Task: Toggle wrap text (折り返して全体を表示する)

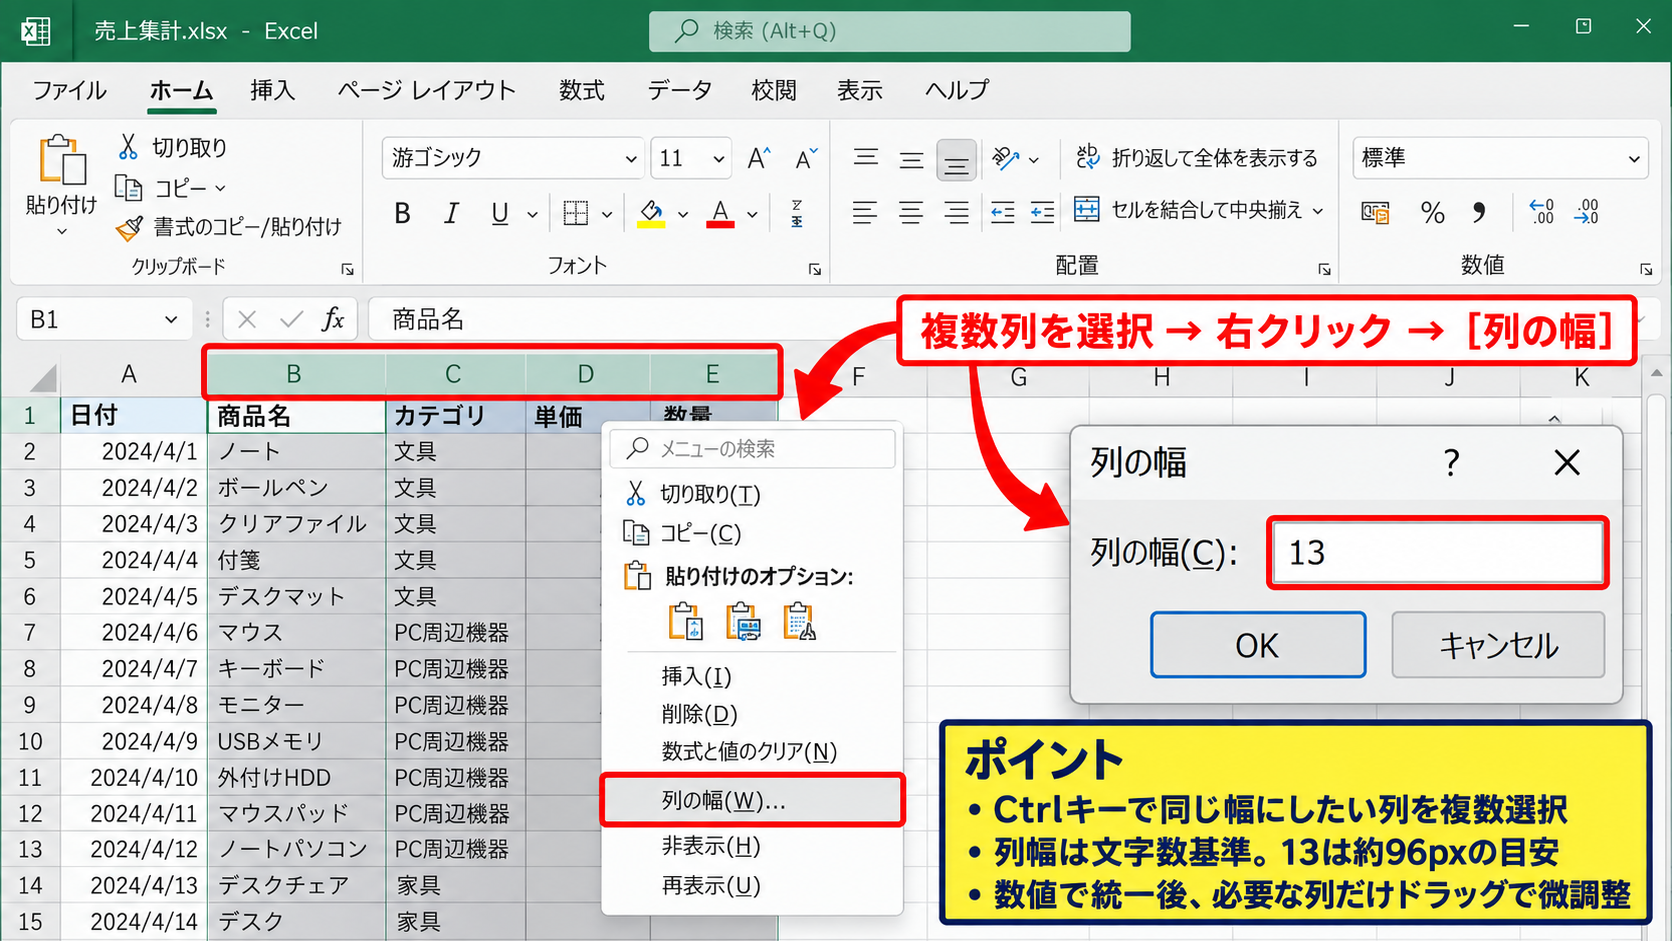Action: pos(1196,158)
